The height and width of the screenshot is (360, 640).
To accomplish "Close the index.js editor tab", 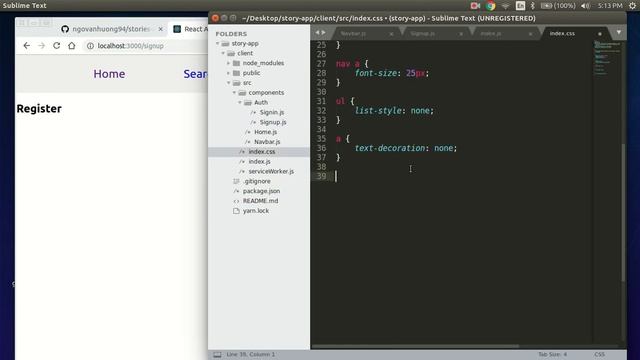I will click(530, 34).
